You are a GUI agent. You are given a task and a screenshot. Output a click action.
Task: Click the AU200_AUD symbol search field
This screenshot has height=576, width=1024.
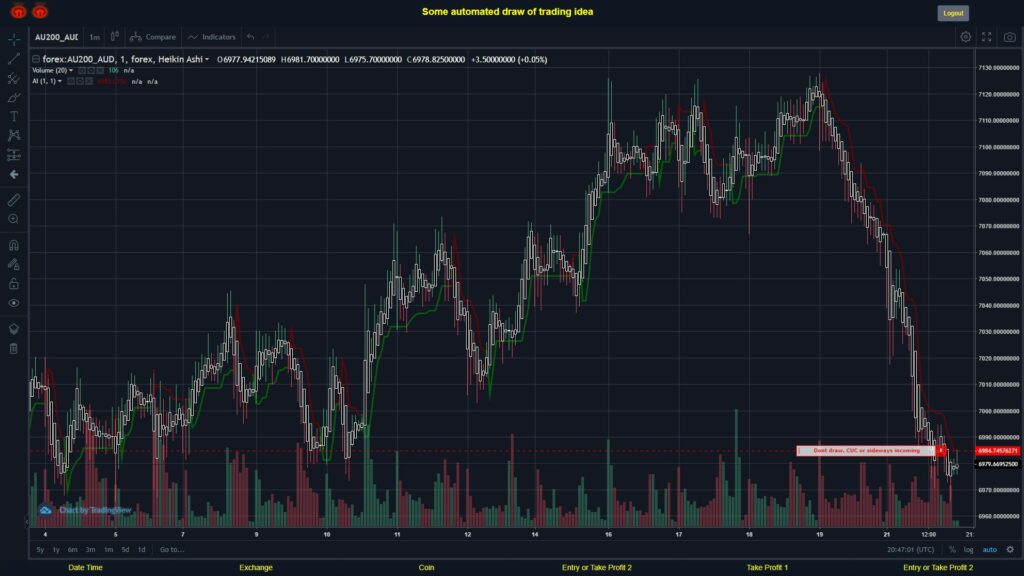tap(56, 37)
